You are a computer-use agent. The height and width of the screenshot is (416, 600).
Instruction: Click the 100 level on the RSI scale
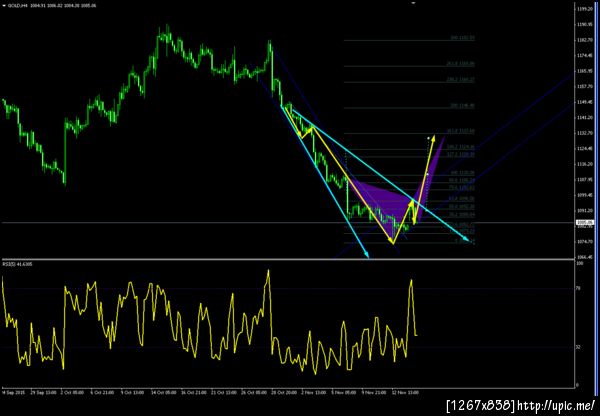pos(580,264)
